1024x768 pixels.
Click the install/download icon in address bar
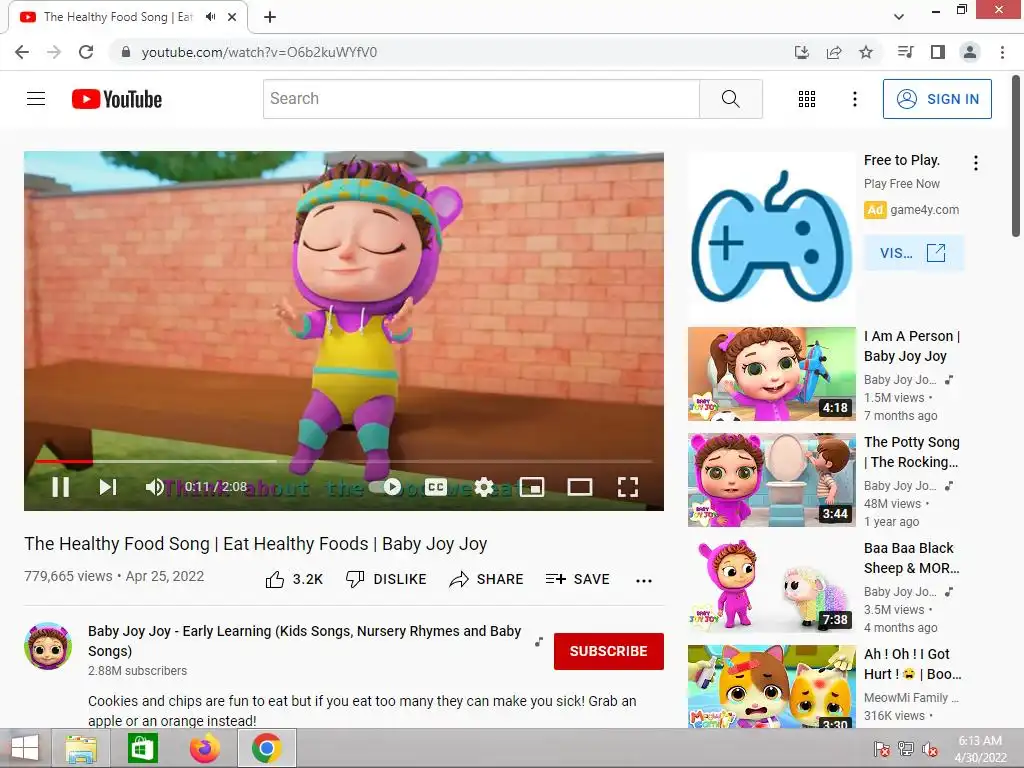tap(802, 52)
